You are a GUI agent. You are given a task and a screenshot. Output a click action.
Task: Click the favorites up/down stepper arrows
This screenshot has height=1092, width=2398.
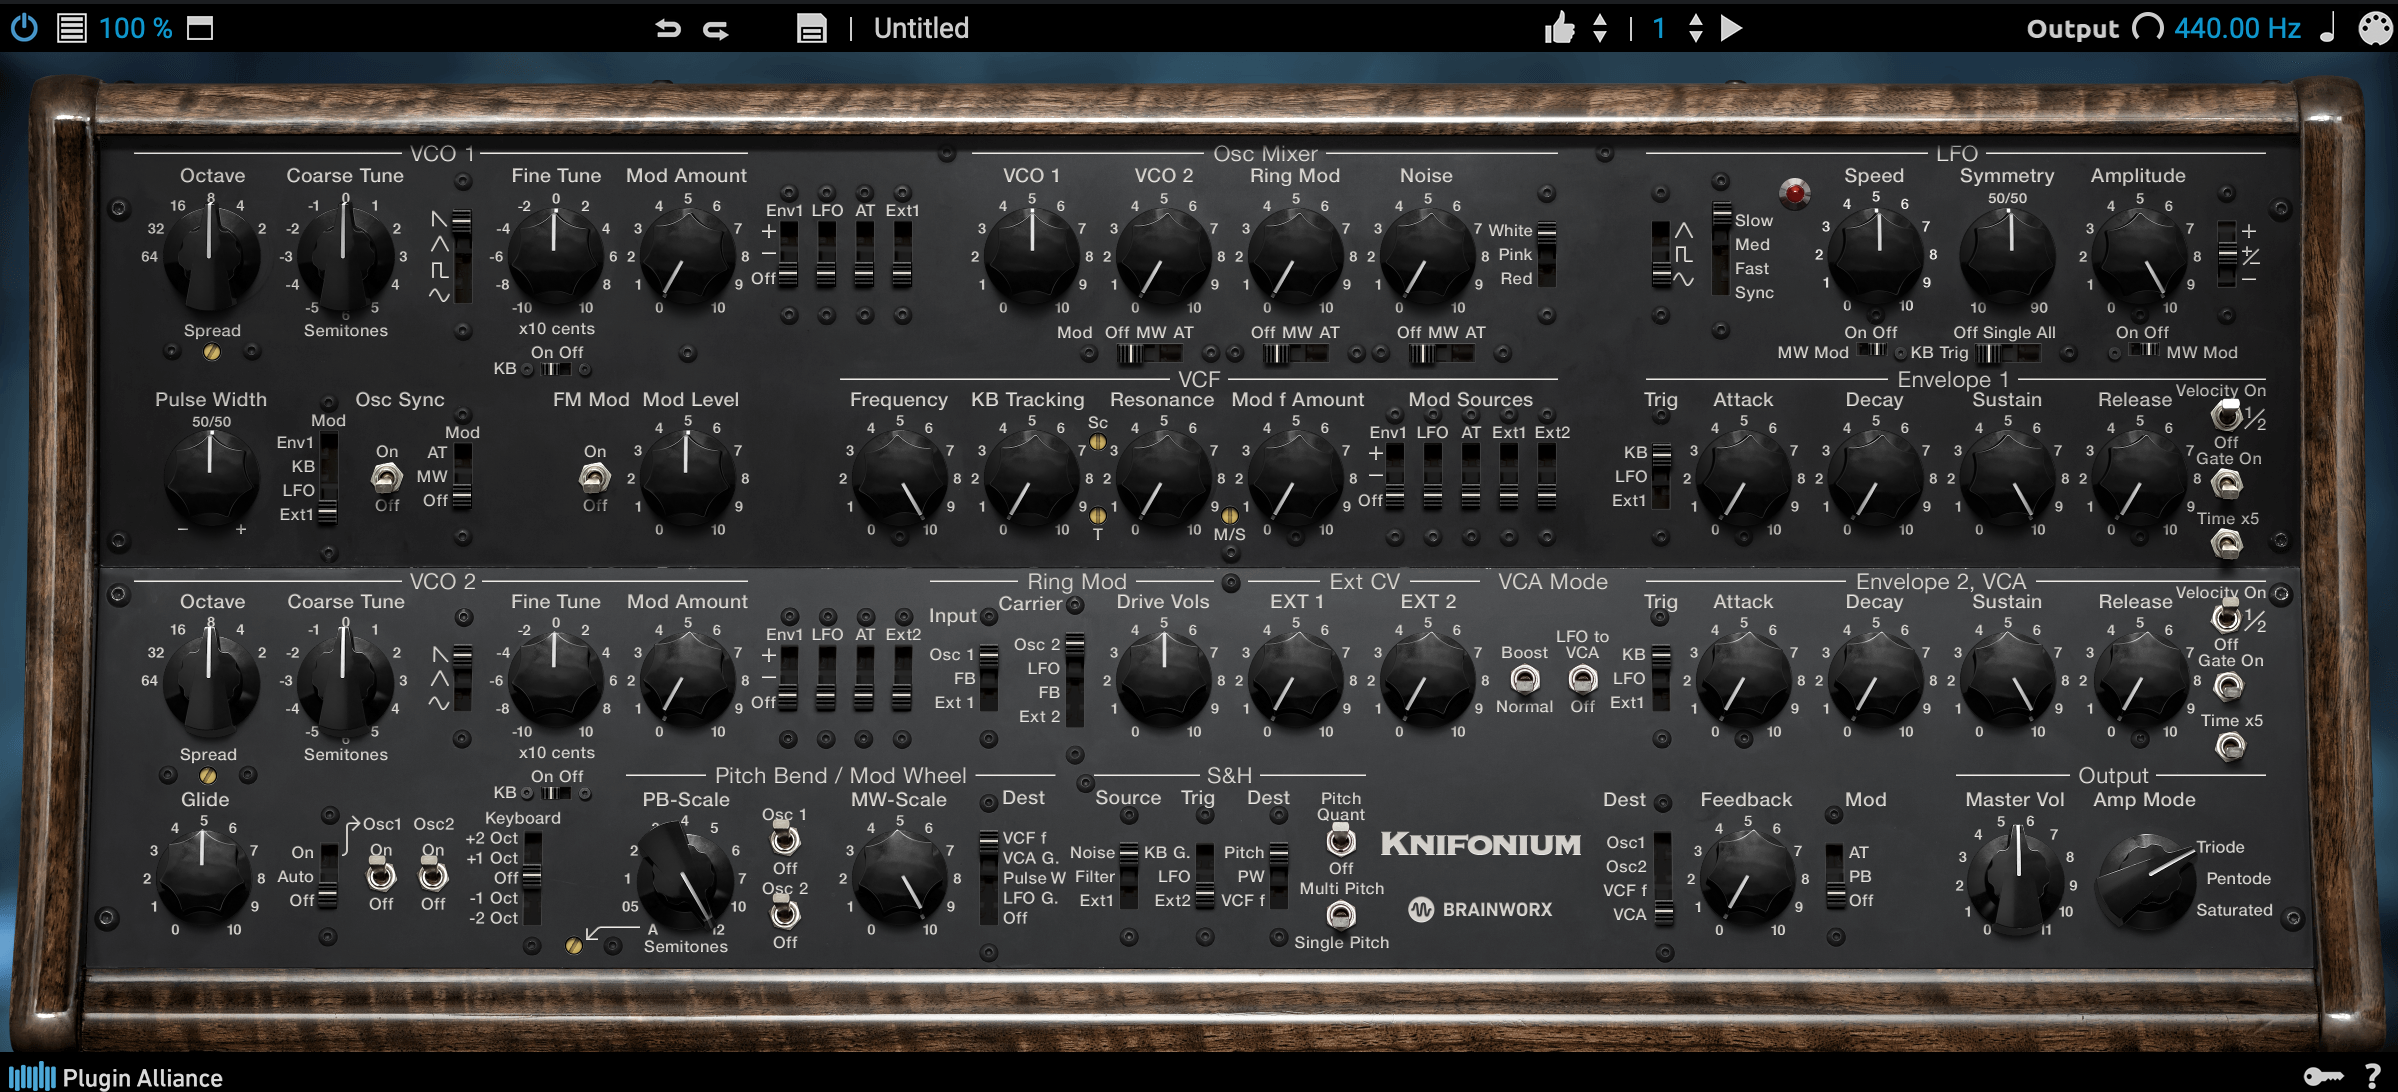coord(1600,28)
